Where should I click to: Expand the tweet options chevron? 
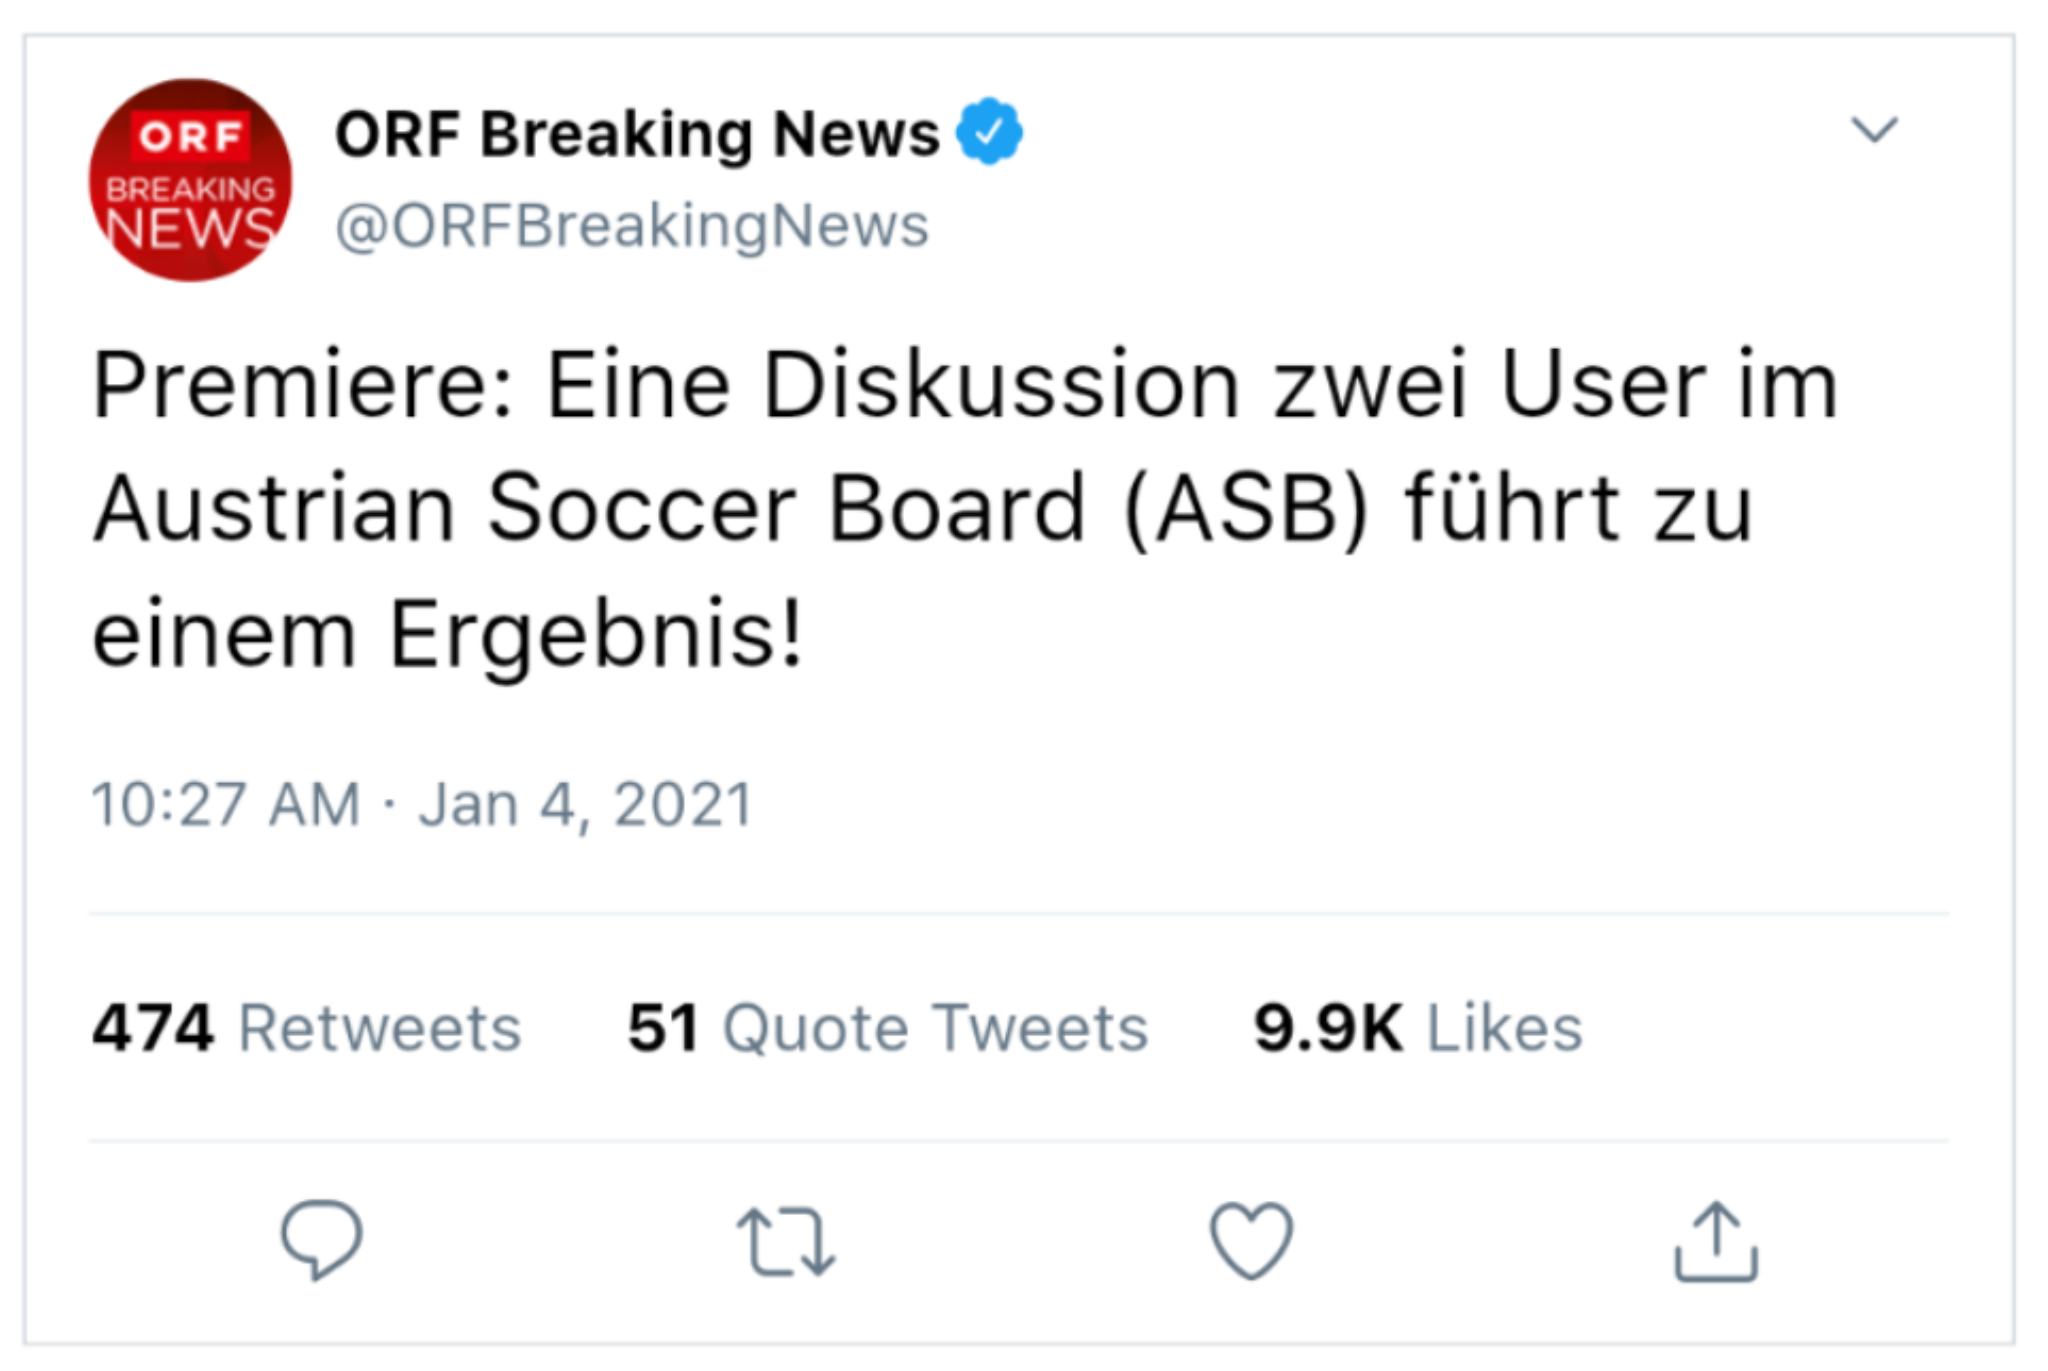tap(1874, 130)
